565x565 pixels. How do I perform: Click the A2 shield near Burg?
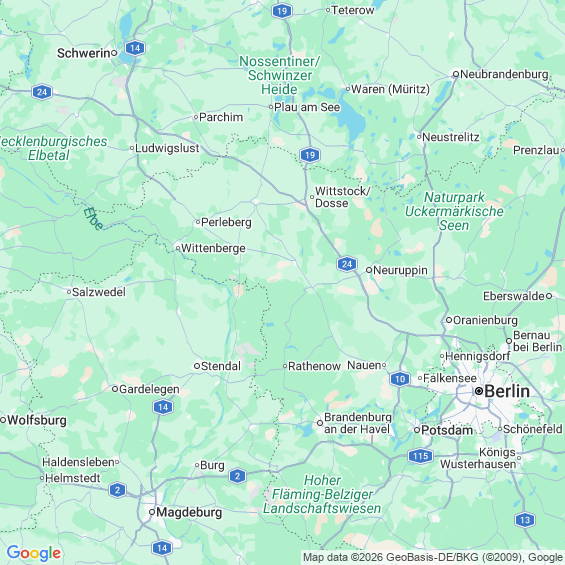click(x=237, y=476)
